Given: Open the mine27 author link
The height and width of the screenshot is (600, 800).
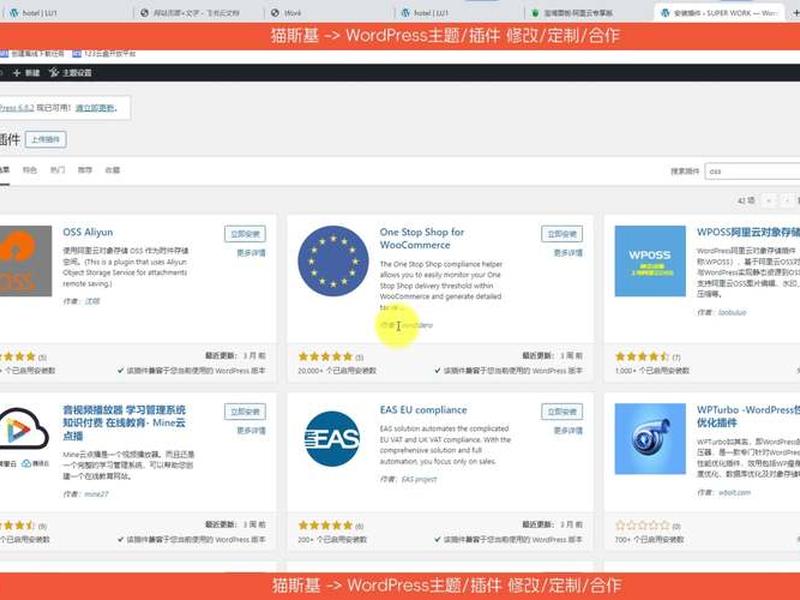Looking at the screenshot, I should tap(96, 494).
